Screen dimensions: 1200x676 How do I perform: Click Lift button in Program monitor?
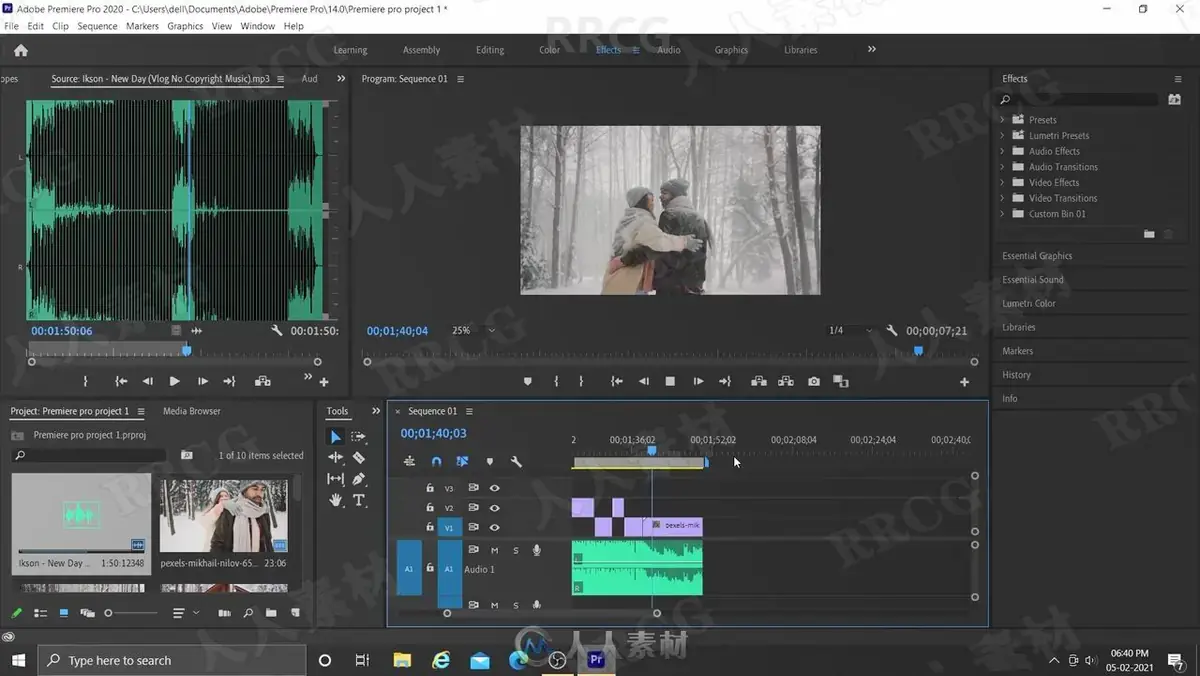759,381
